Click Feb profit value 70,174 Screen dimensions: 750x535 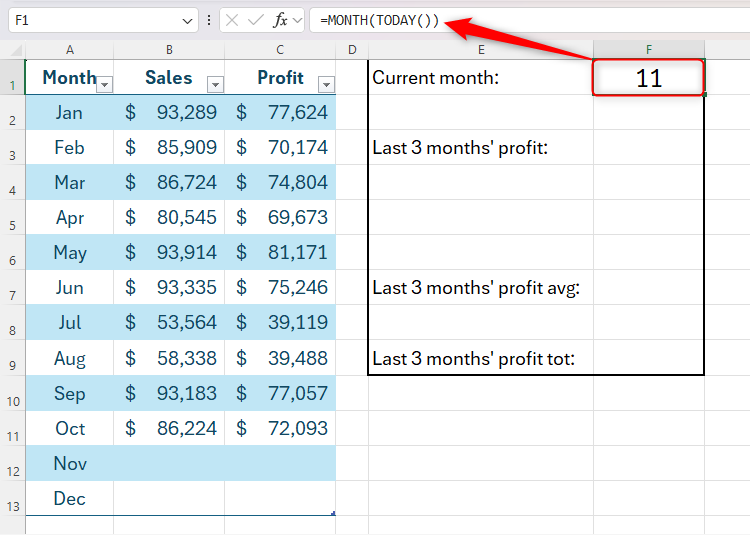click(x=280, y=147)
